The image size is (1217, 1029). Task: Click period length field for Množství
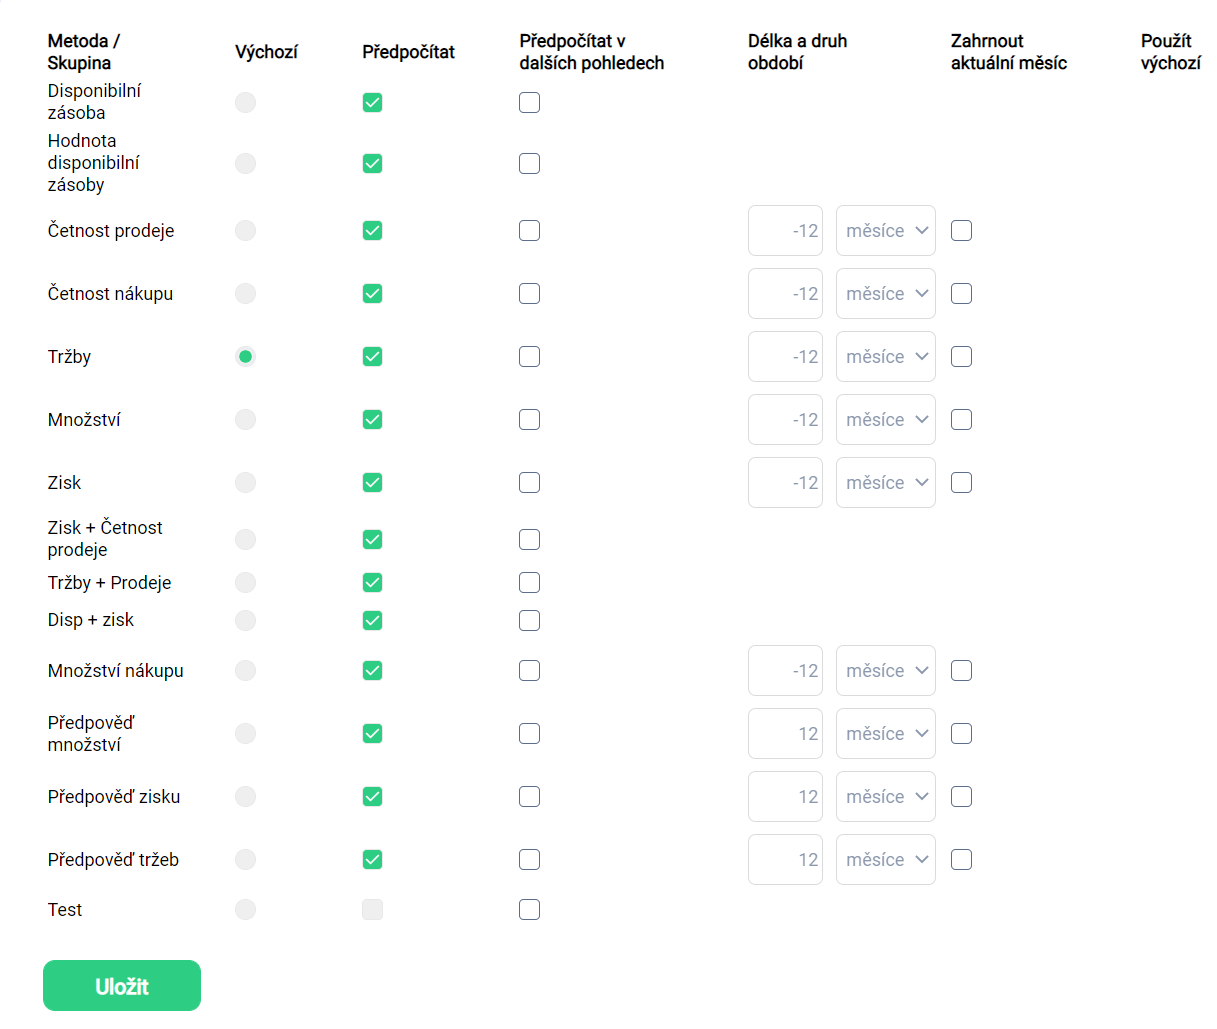click(x=785, y=420)
